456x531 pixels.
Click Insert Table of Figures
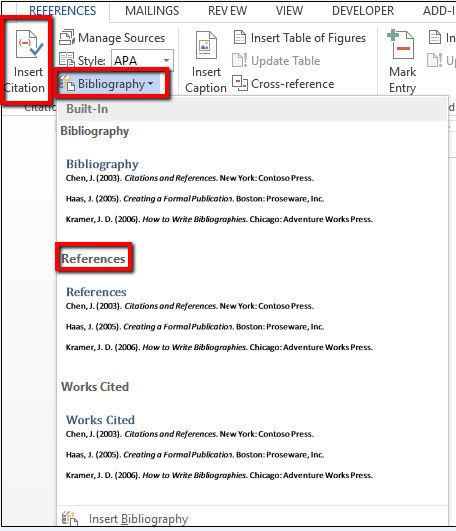[300, 38]
